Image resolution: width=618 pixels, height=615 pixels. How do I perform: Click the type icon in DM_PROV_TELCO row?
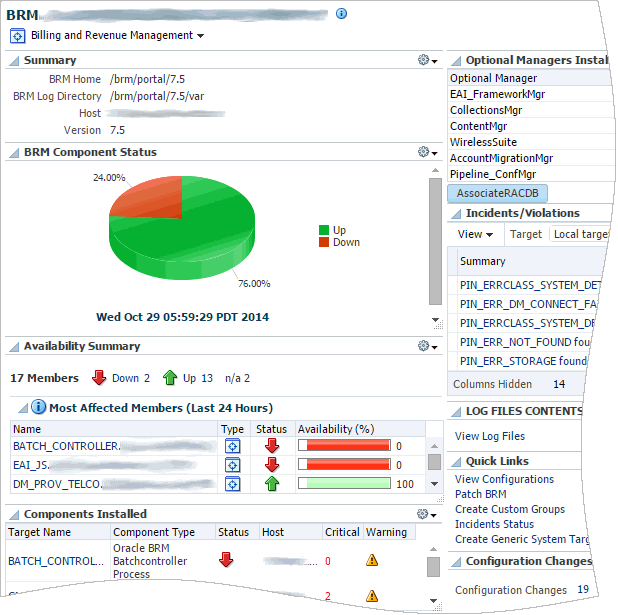click(233, 484)
